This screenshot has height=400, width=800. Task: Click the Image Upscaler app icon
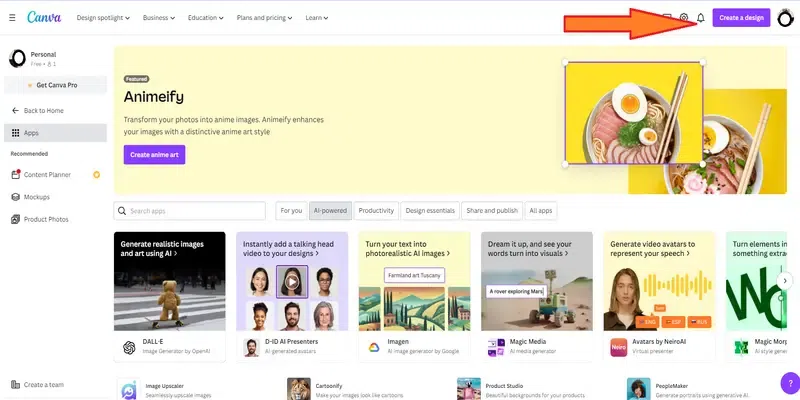point(129,389)
